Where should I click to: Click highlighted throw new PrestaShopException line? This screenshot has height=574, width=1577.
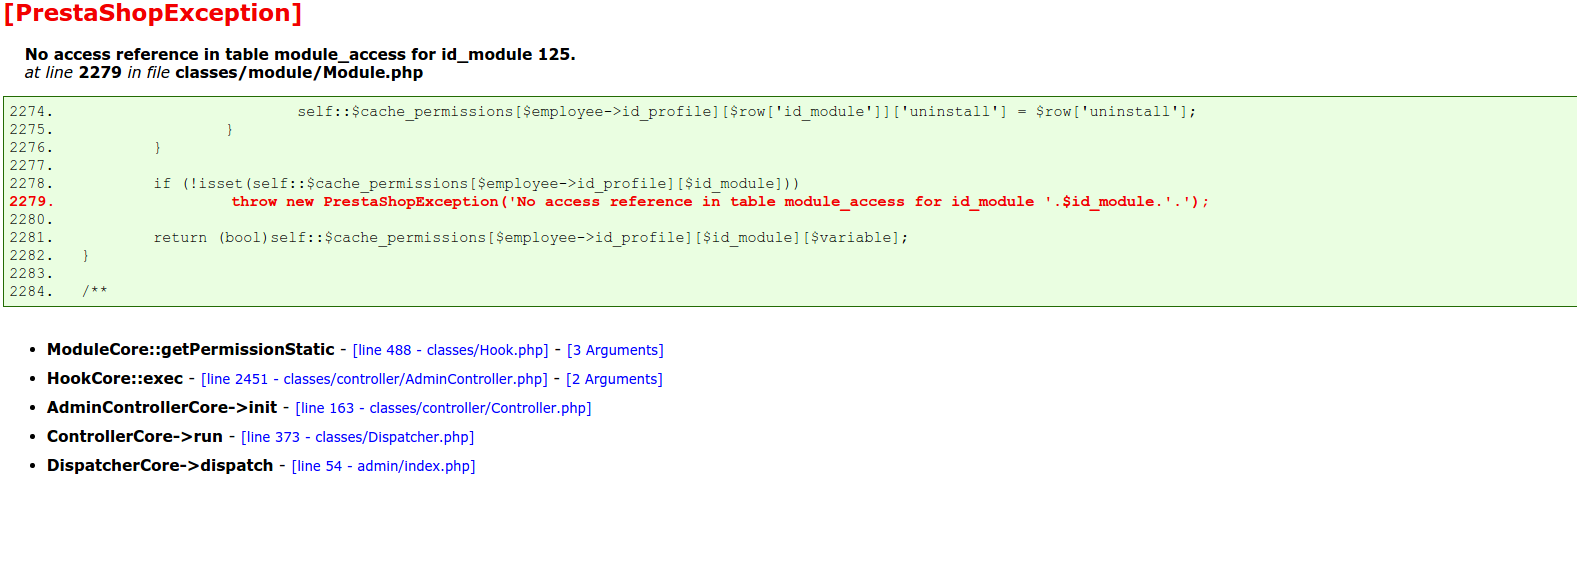click(x=720, y=202)
